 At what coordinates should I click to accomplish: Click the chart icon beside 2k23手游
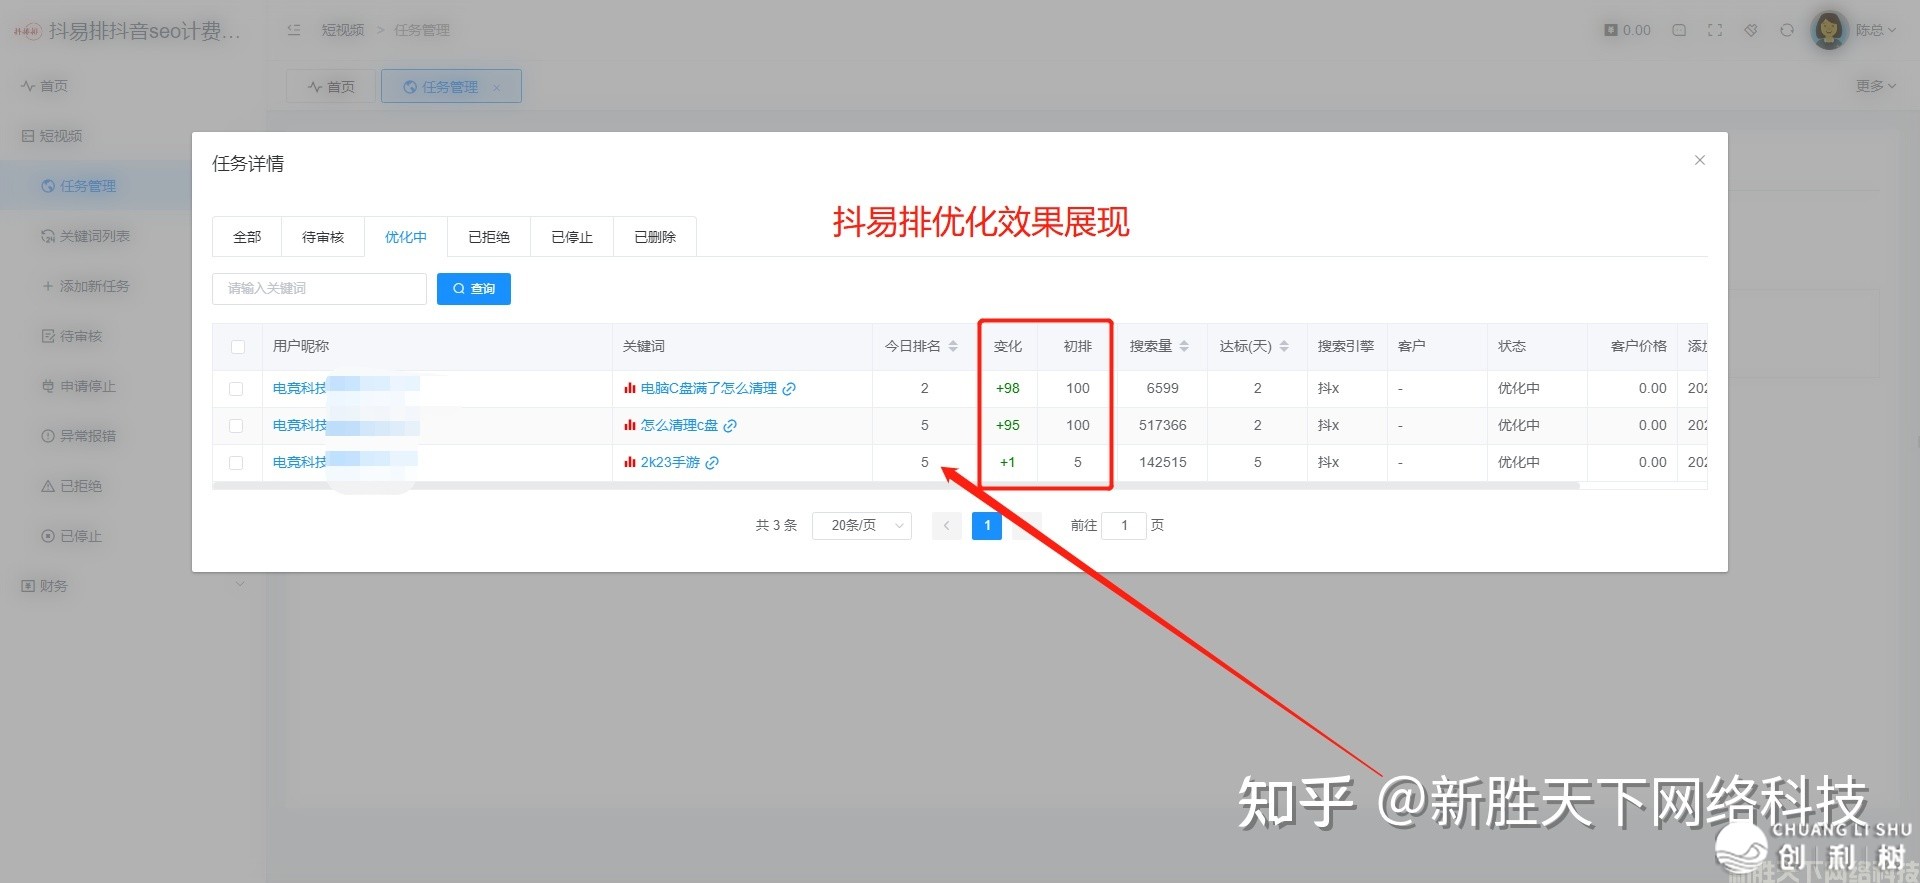pos(630,462)
